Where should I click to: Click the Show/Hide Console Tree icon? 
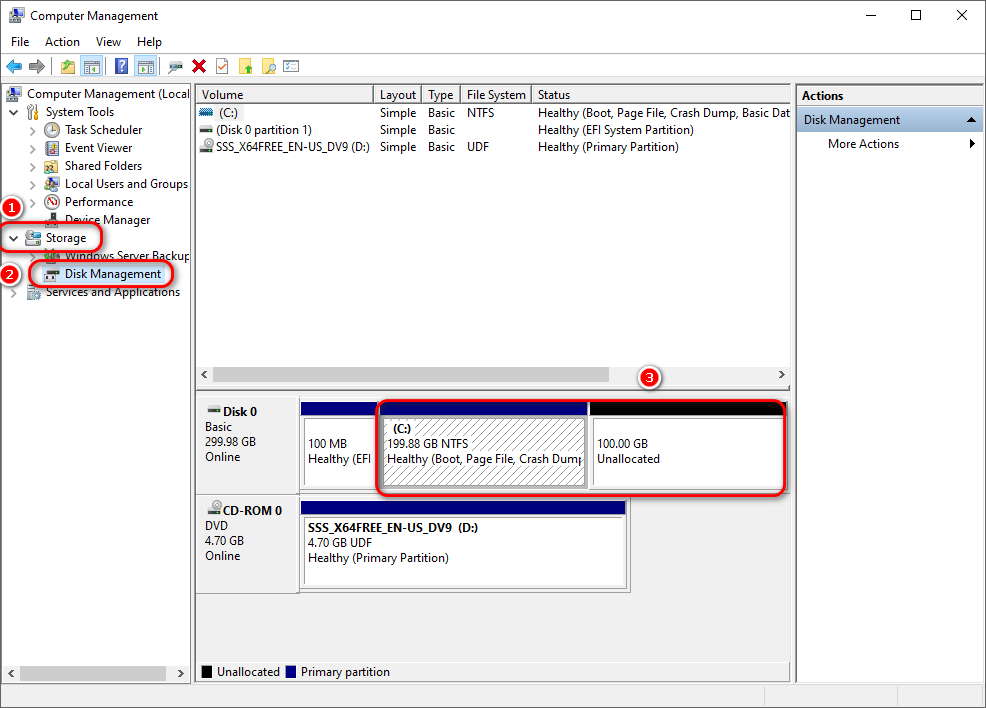[91, 66]
